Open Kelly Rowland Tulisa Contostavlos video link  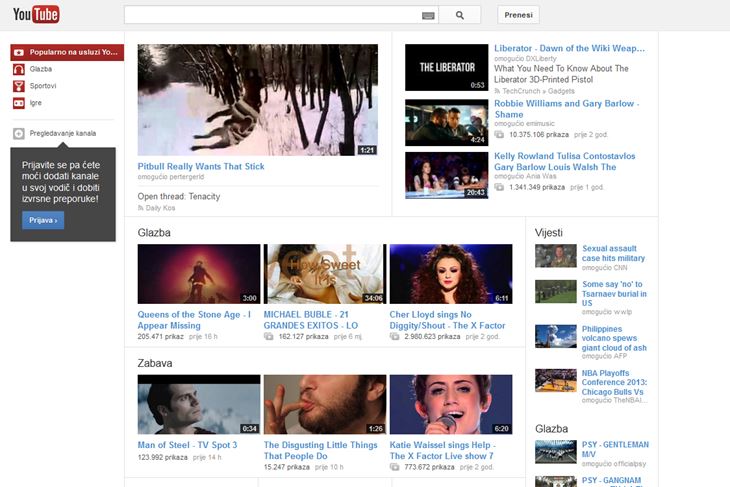click(564, 162)
